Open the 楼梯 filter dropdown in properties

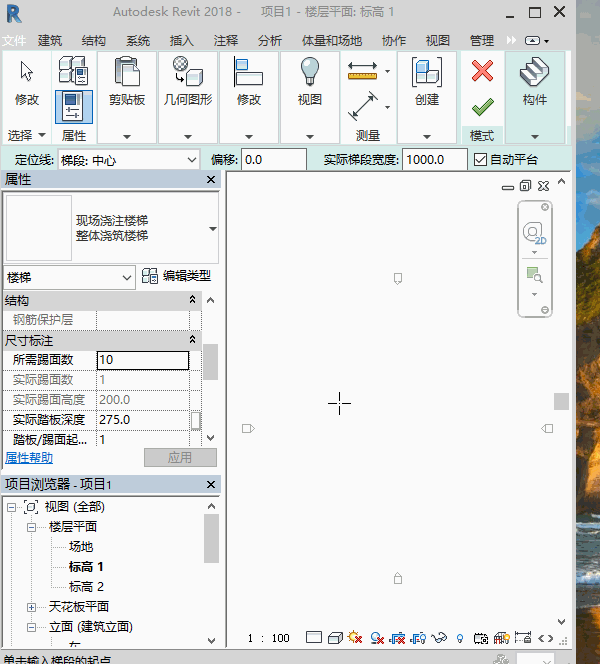[127, 277]
